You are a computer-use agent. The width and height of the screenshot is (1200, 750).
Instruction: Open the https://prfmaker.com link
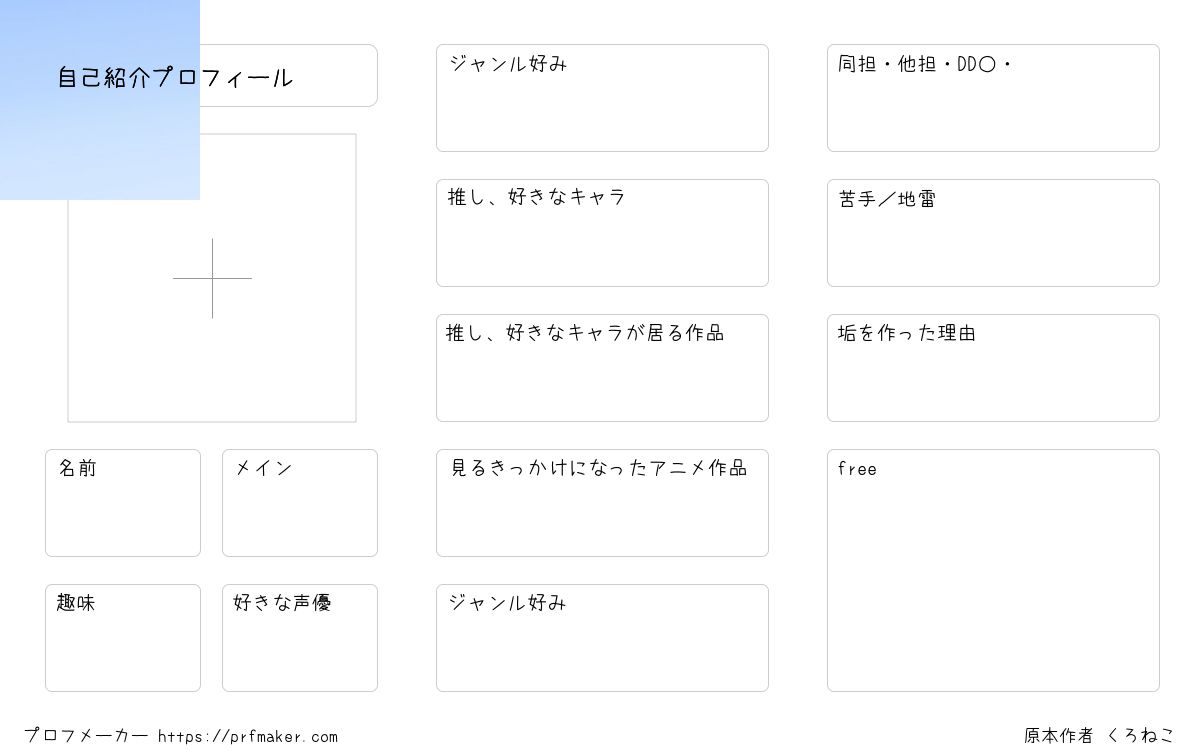point(248,737)
